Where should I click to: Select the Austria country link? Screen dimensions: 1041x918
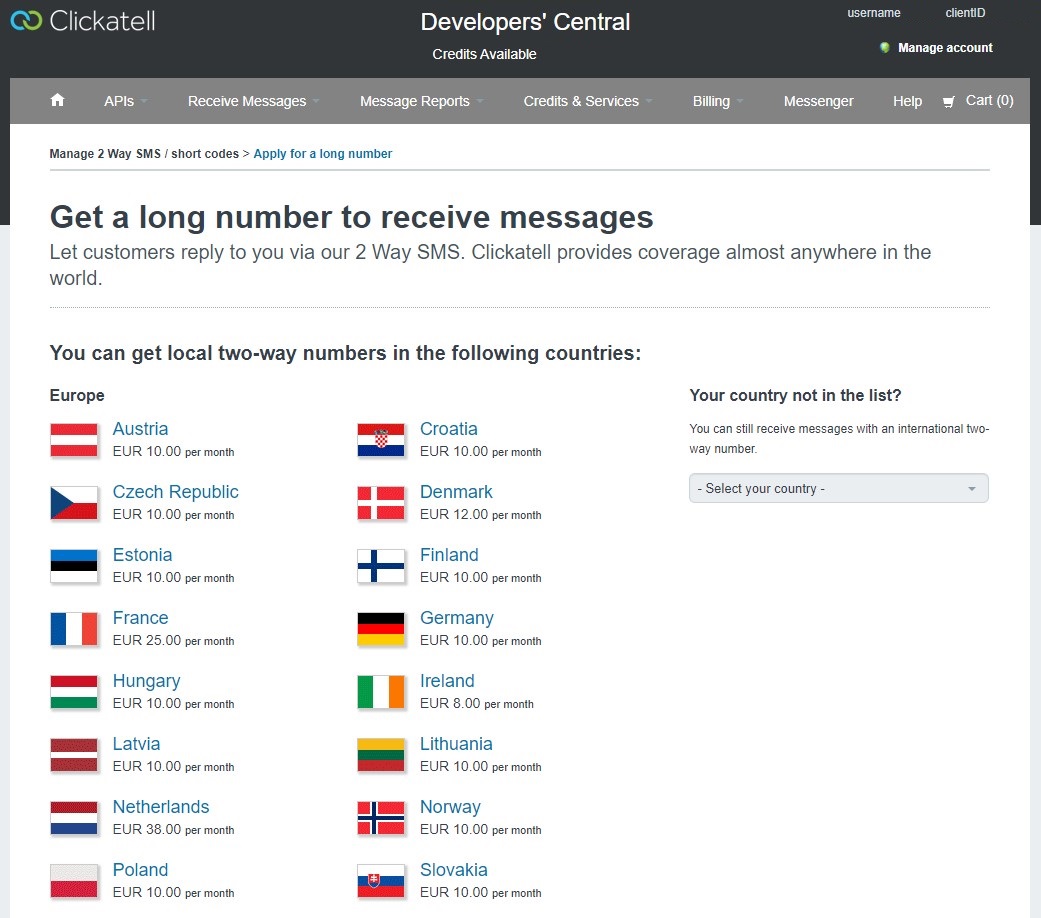(140, 429)
